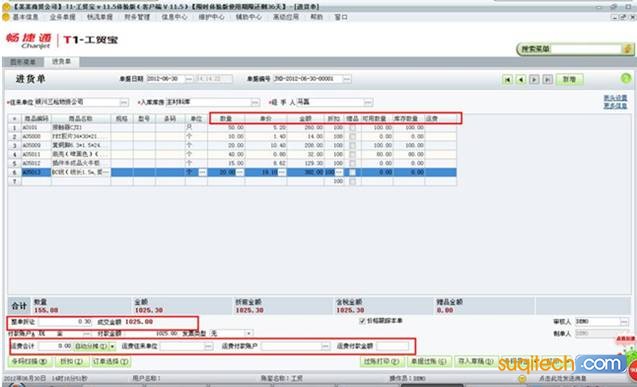Image resolution: width=637 pixels, height=387 pixels.
Task: Click the 过账打印 button
Action: point(381,361)
